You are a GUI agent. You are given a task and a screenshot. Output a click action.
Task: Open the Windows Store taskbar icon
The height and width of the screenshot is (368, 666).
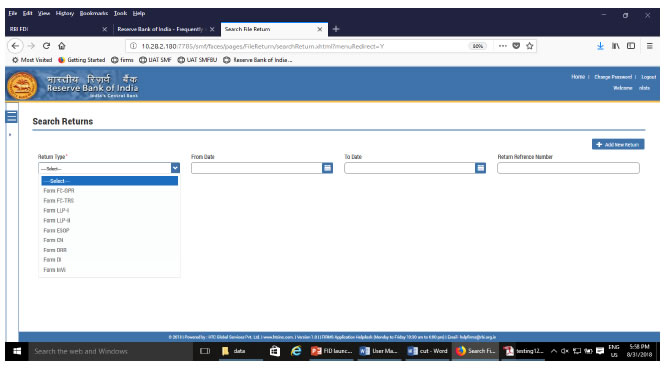coord(275,351)
